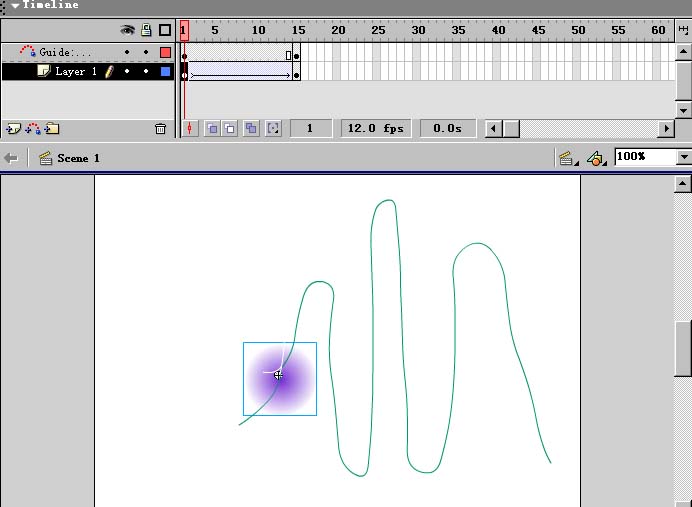Click the padlock lock all layers icon
The image size is (692, 507).
point(146,30)
